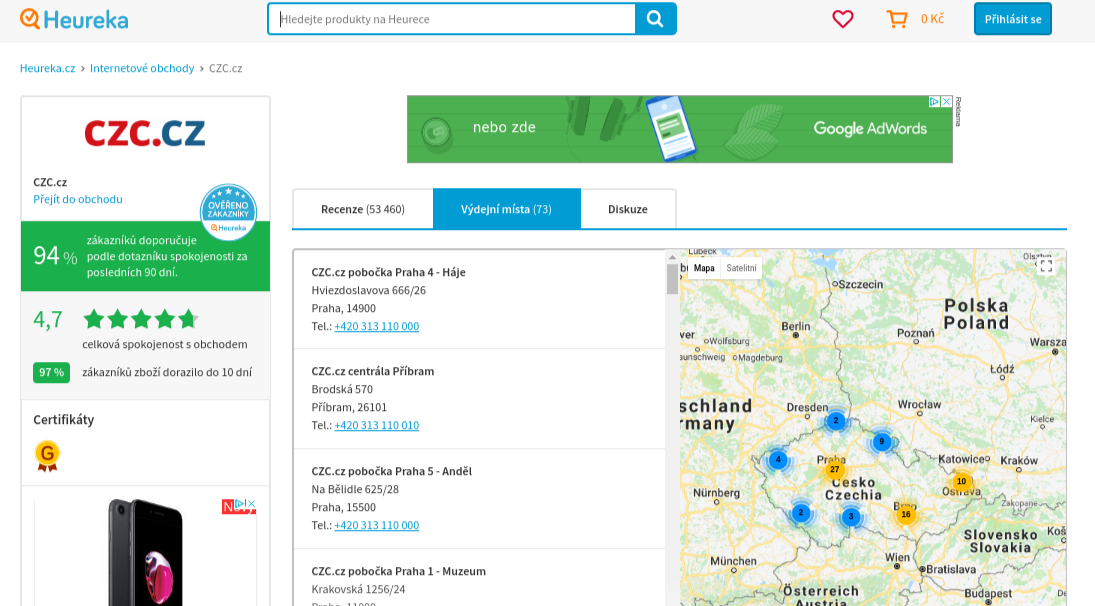Image resolution: width=1095 pixels, height=606 pixels.
Task: Open Internetové obchody breadcrumb link
Action: (142, 68)
